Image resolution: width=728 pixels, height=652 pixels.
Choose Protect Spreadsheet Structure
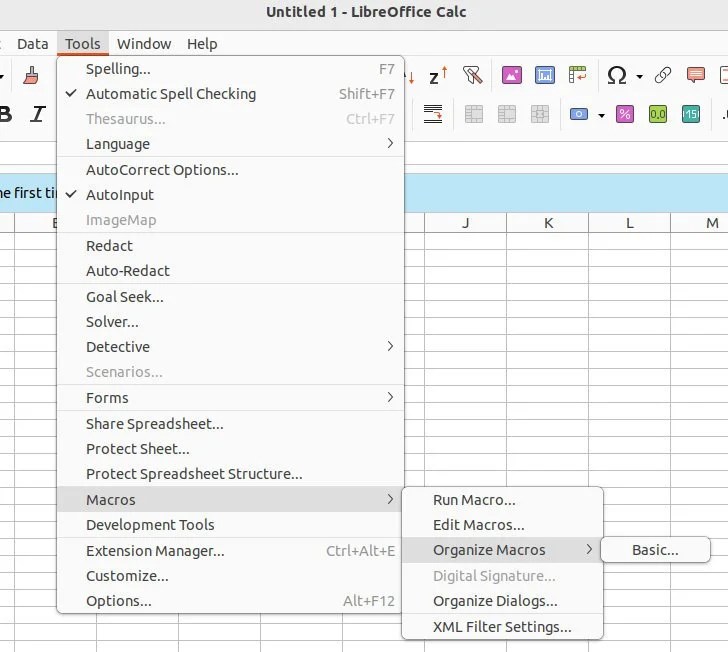[230, 474]
